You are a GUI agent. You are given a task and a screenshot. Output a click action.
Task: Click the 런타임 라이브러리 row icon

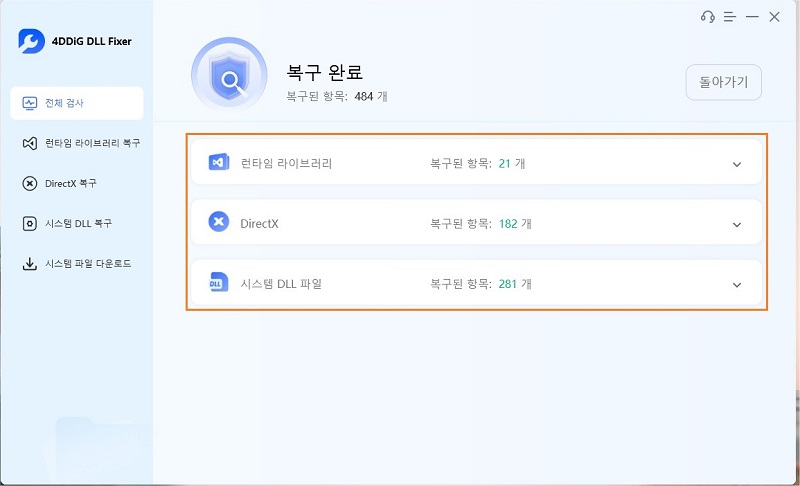[x=219, y=163]
